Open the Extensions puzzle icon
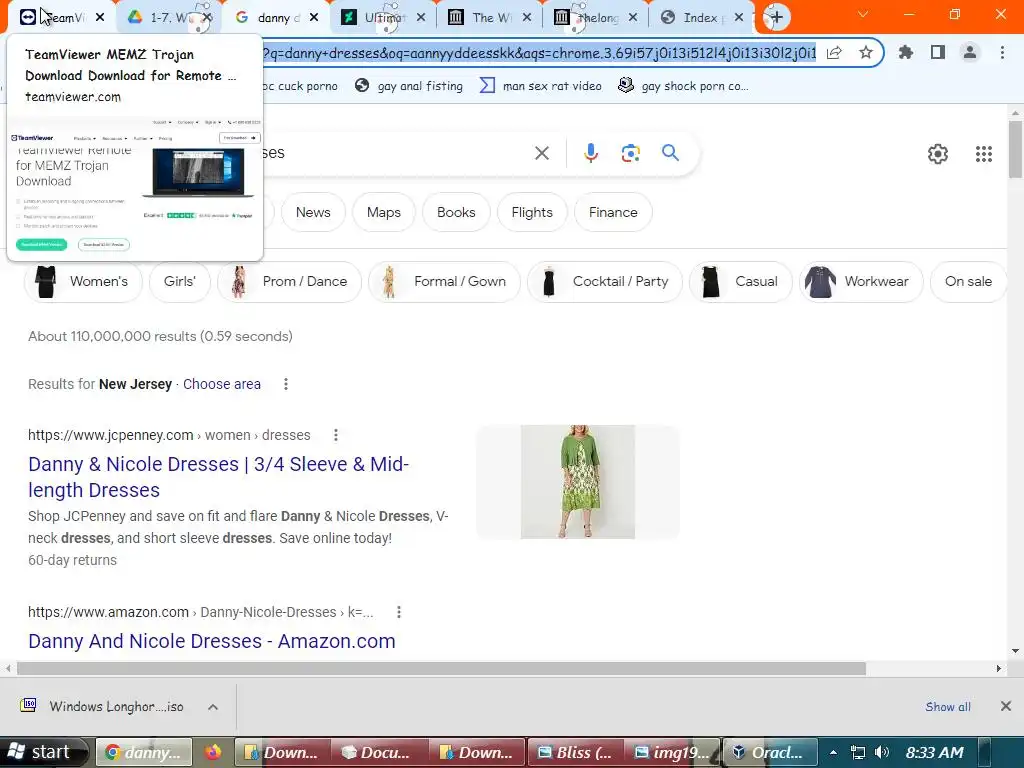Screen dimensions: 1024x768 (905, 52)
